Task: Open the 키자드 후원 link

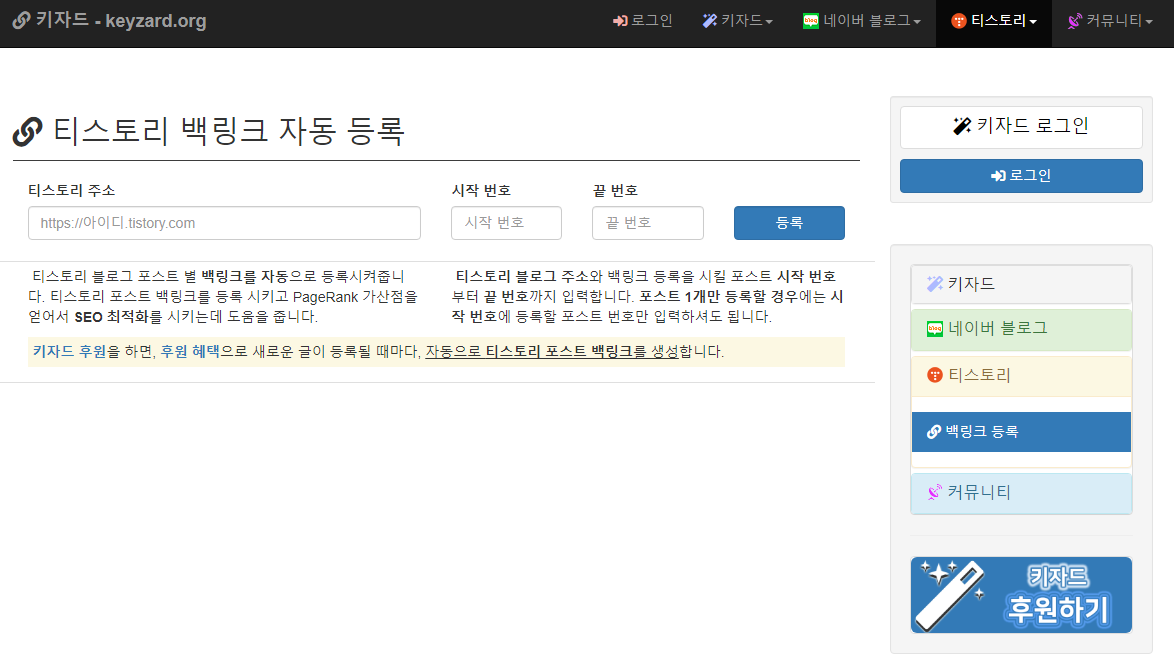Action: point(70,352)
